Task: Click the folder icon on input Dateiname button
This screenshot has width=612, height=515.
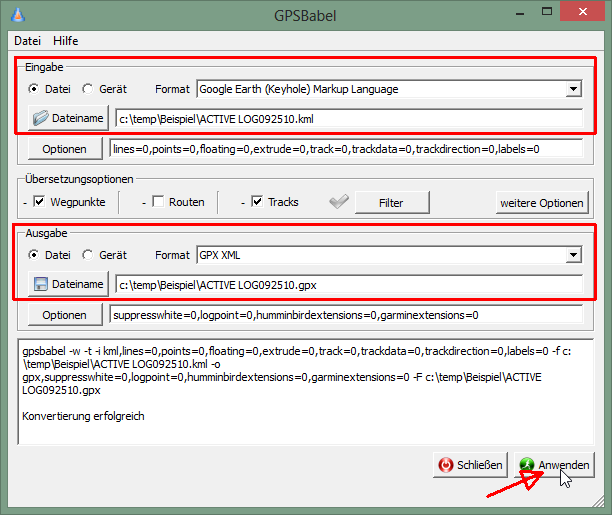Action: 41,118
